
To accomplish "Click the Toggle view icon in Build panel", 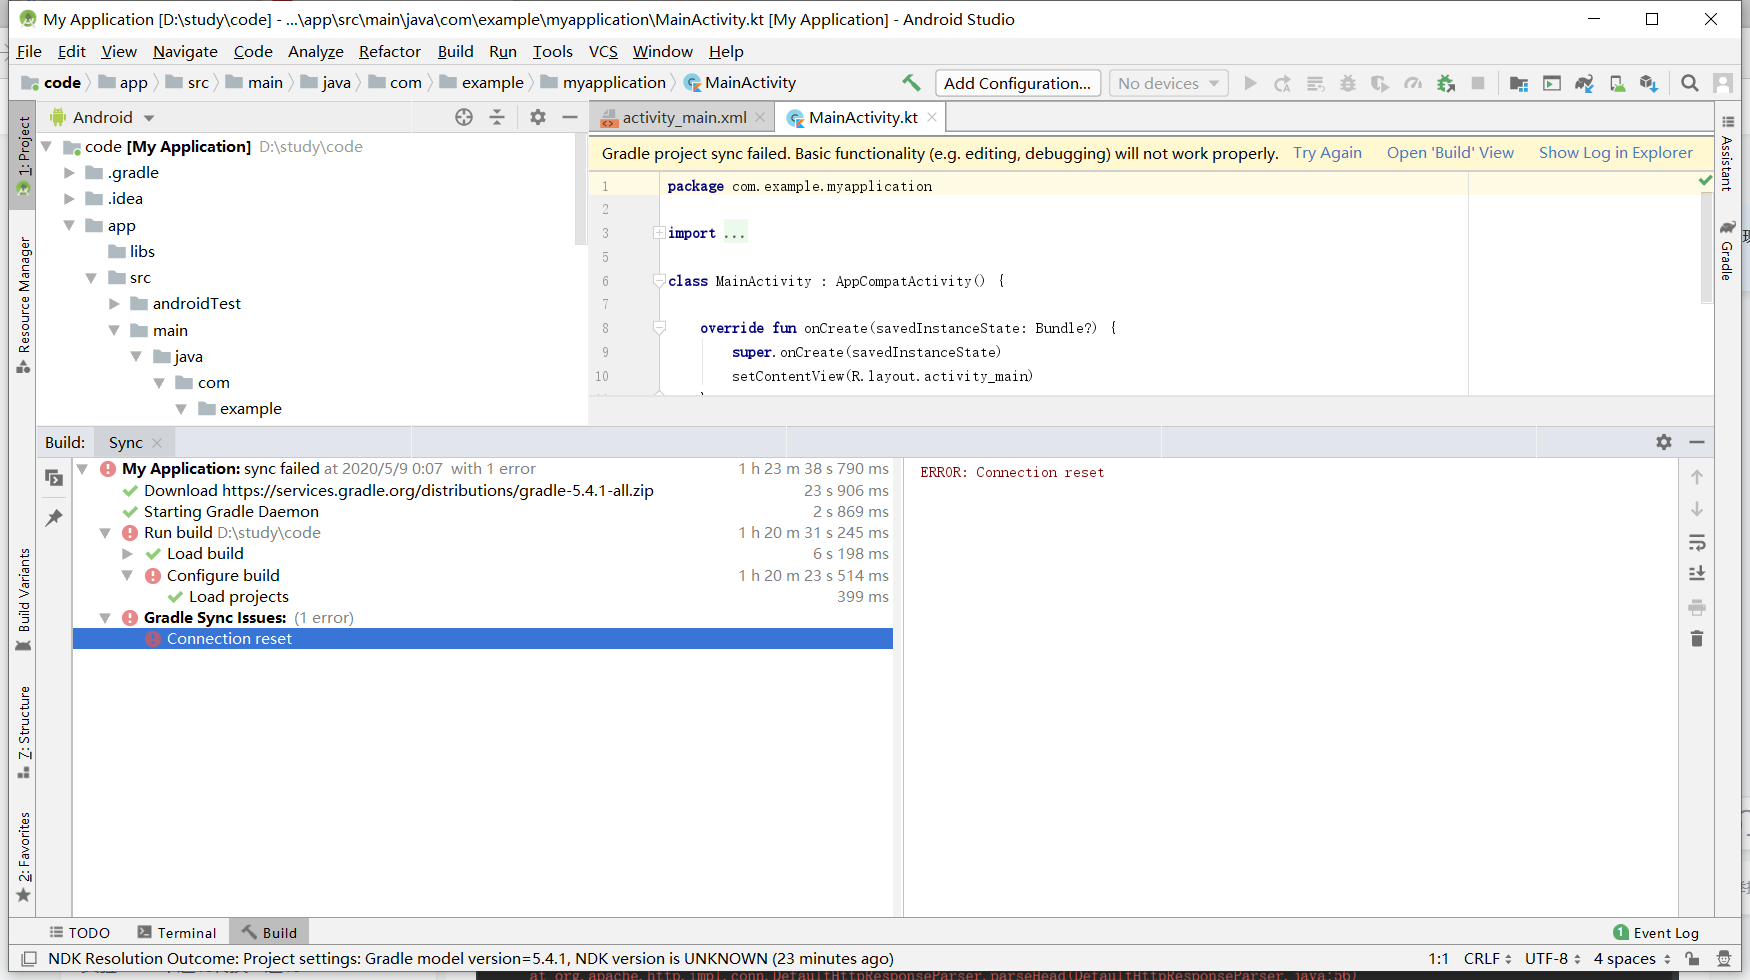I will 54,478.
